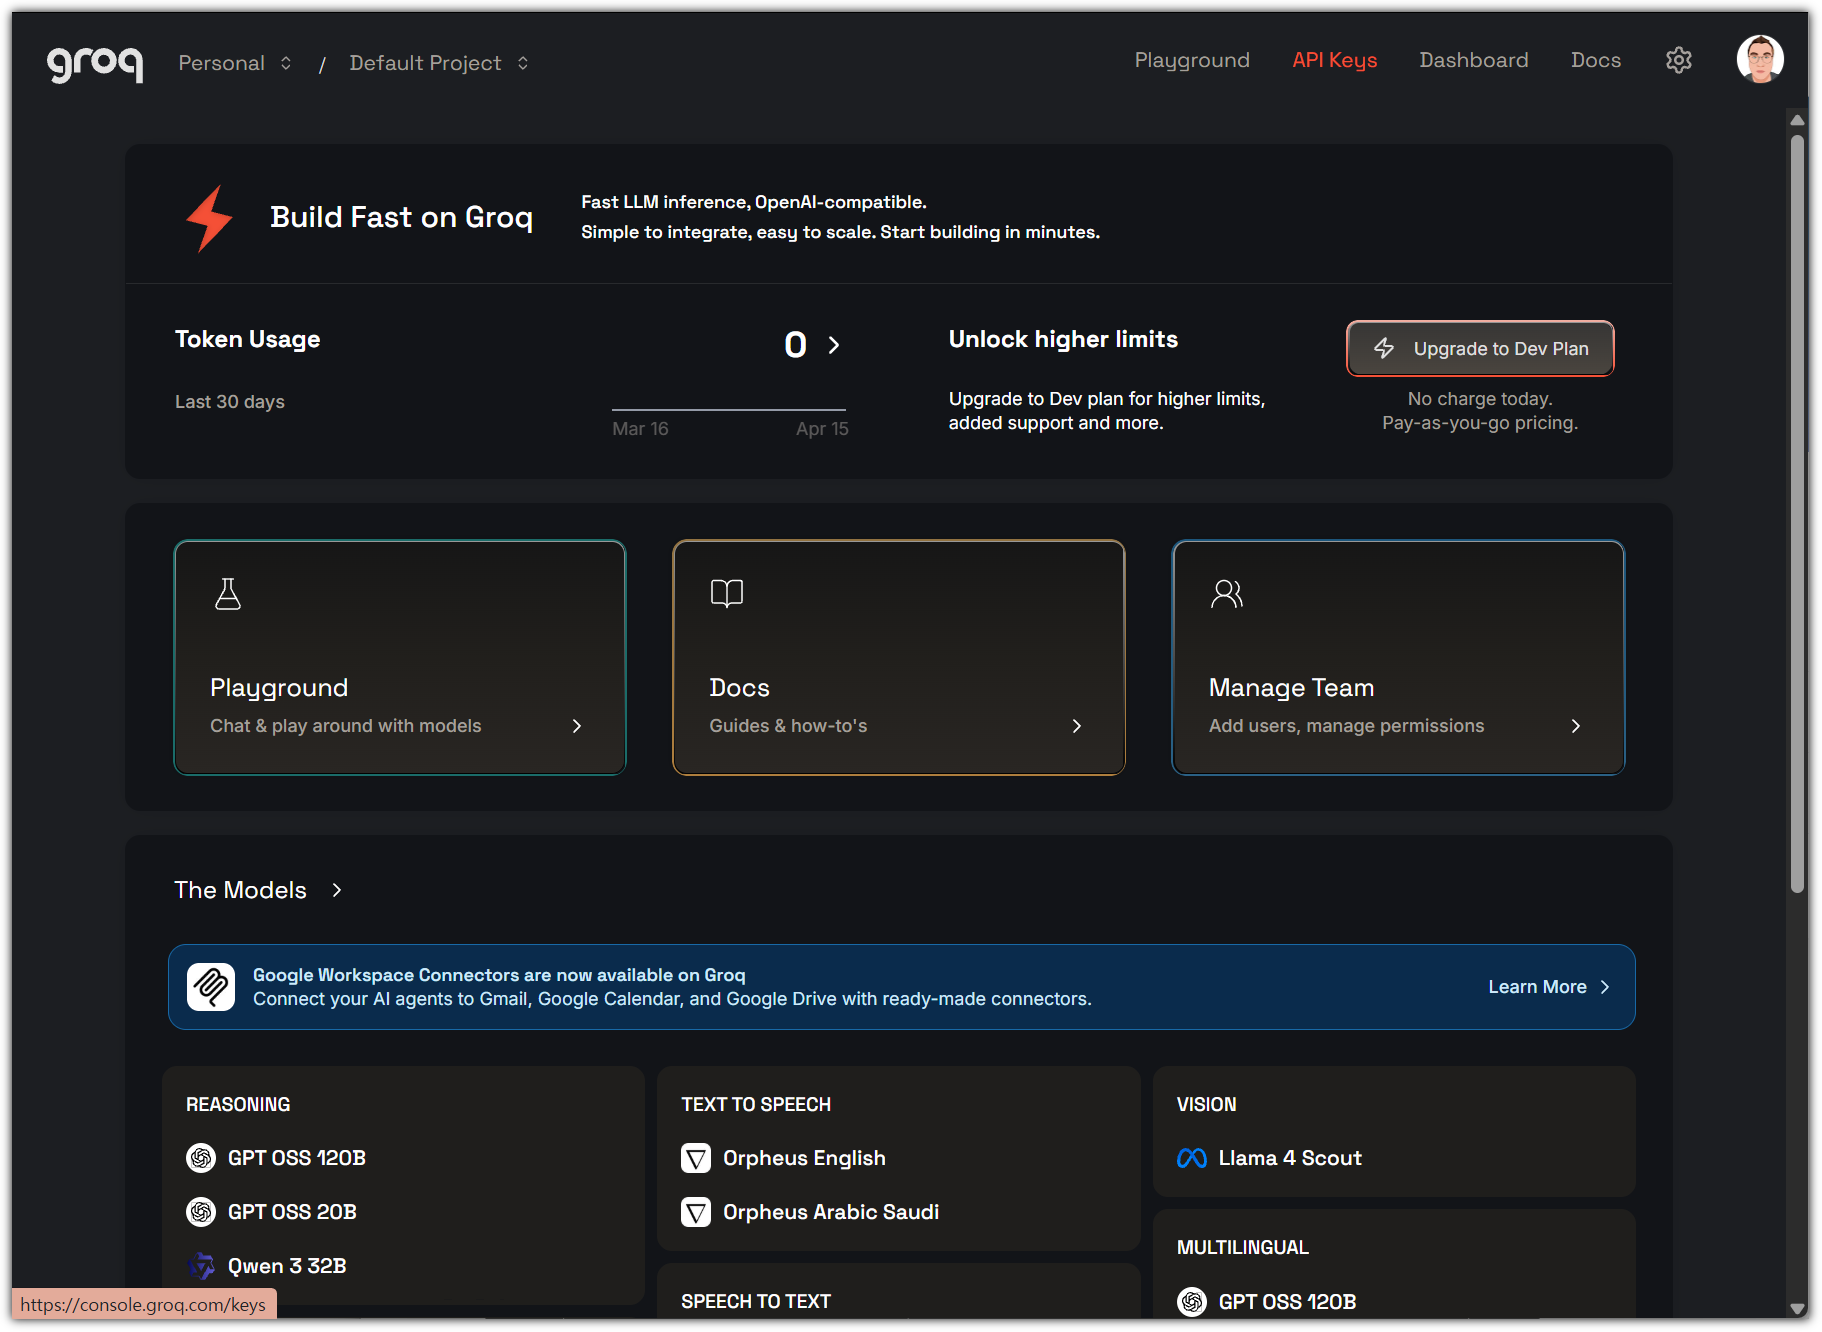Click the arrow on the Playground card
The image size is (1822, 1332).
pos(577,726)
